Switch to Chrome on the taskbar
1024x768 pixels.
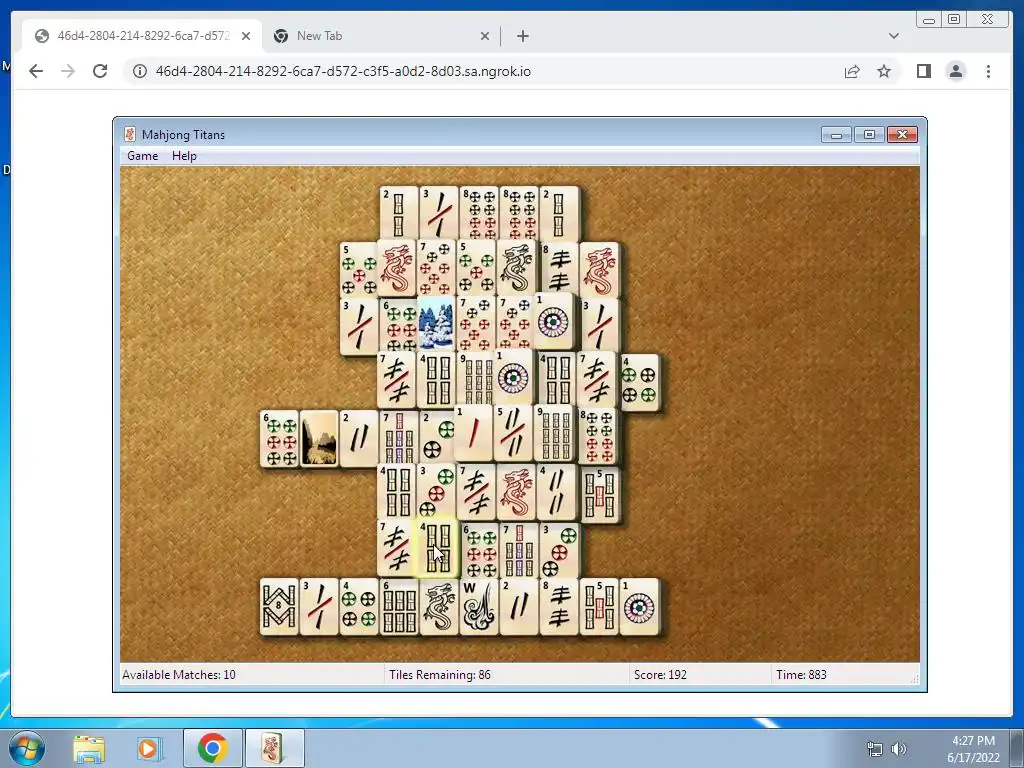(x=212, y=748)
